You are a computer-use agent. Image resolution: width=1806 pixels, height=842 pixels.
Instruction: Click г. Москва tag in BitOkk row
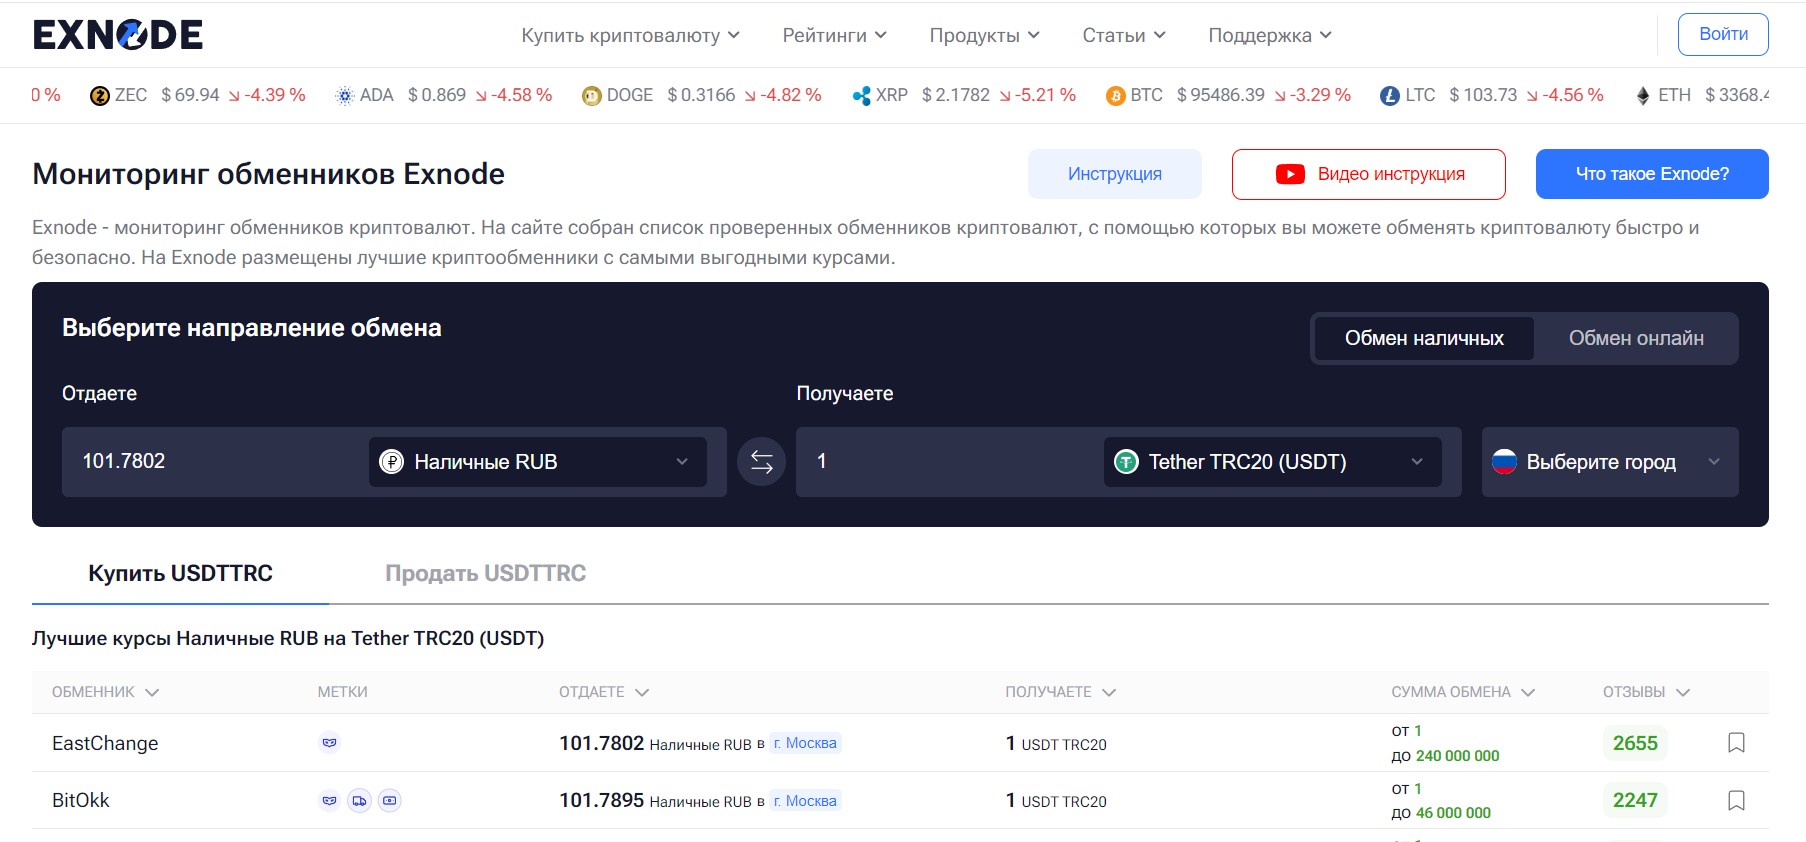(x=805, y=800)
